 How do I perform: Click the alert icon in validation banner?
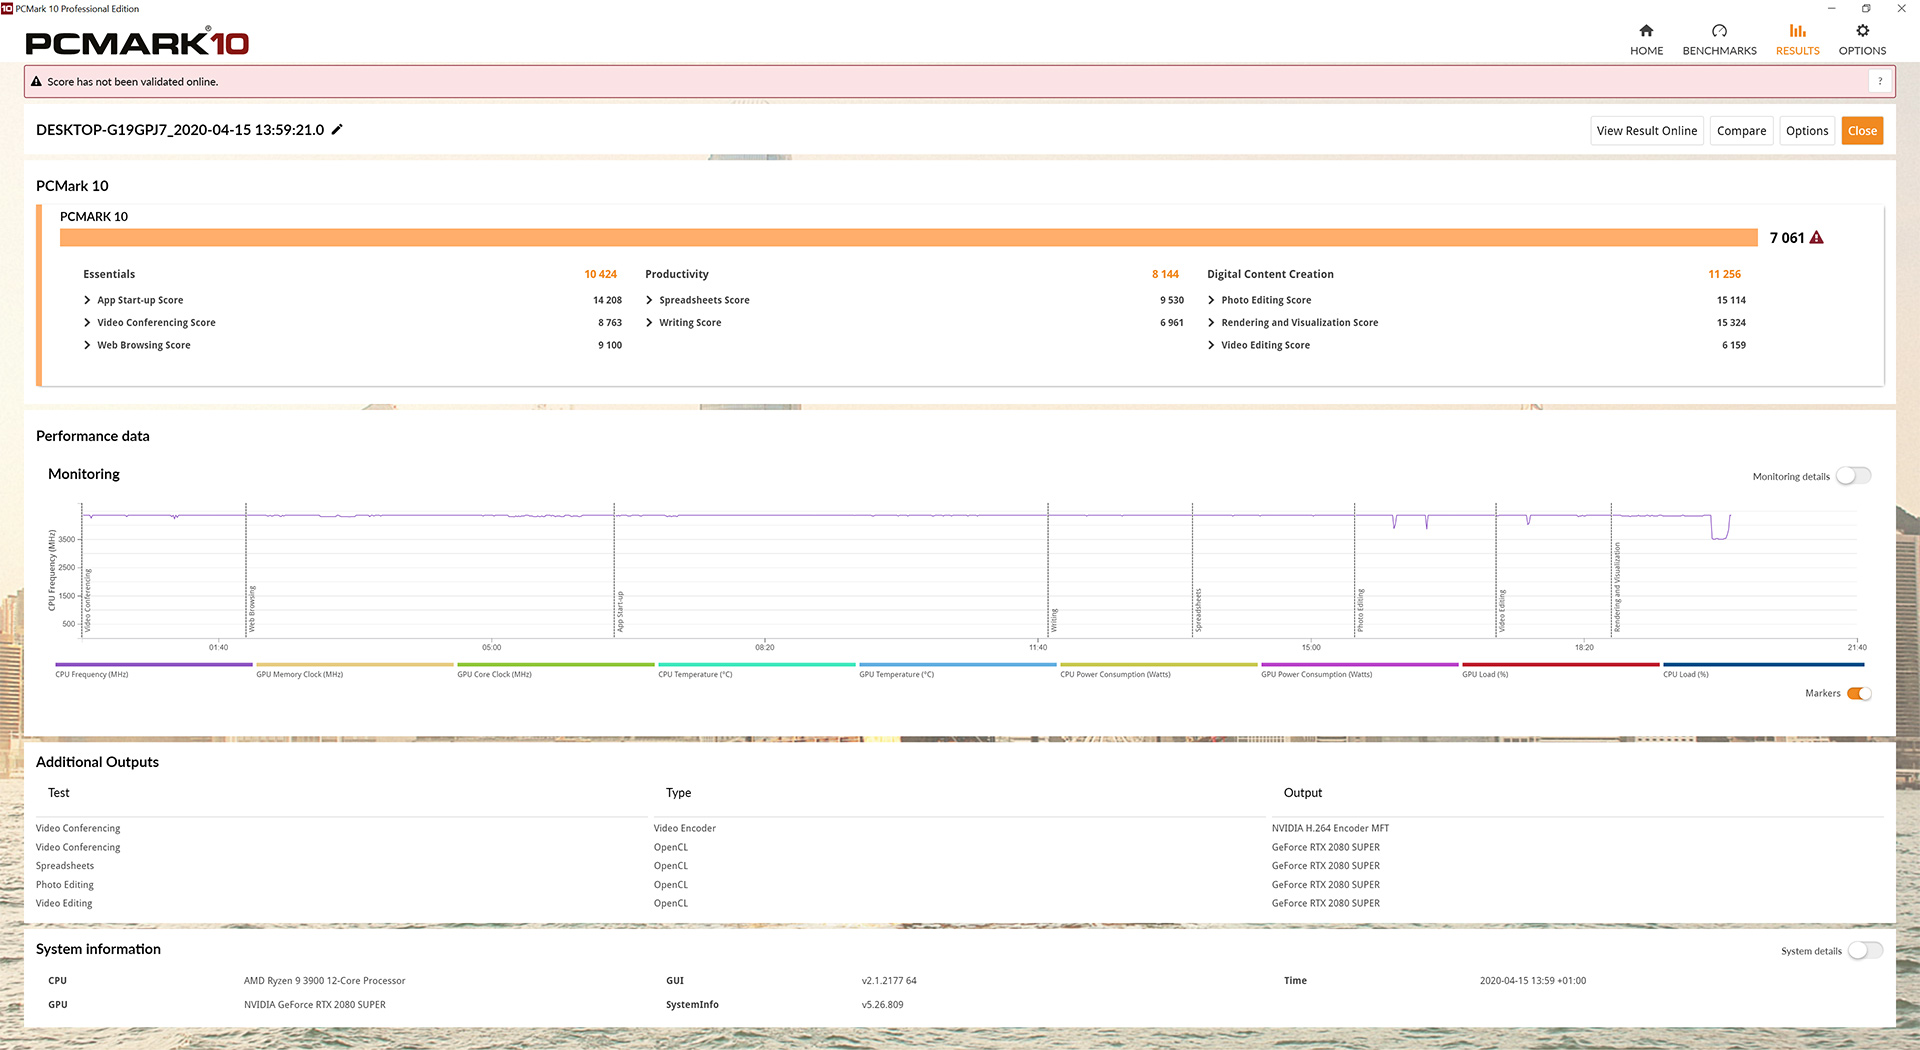pos(37,82)
